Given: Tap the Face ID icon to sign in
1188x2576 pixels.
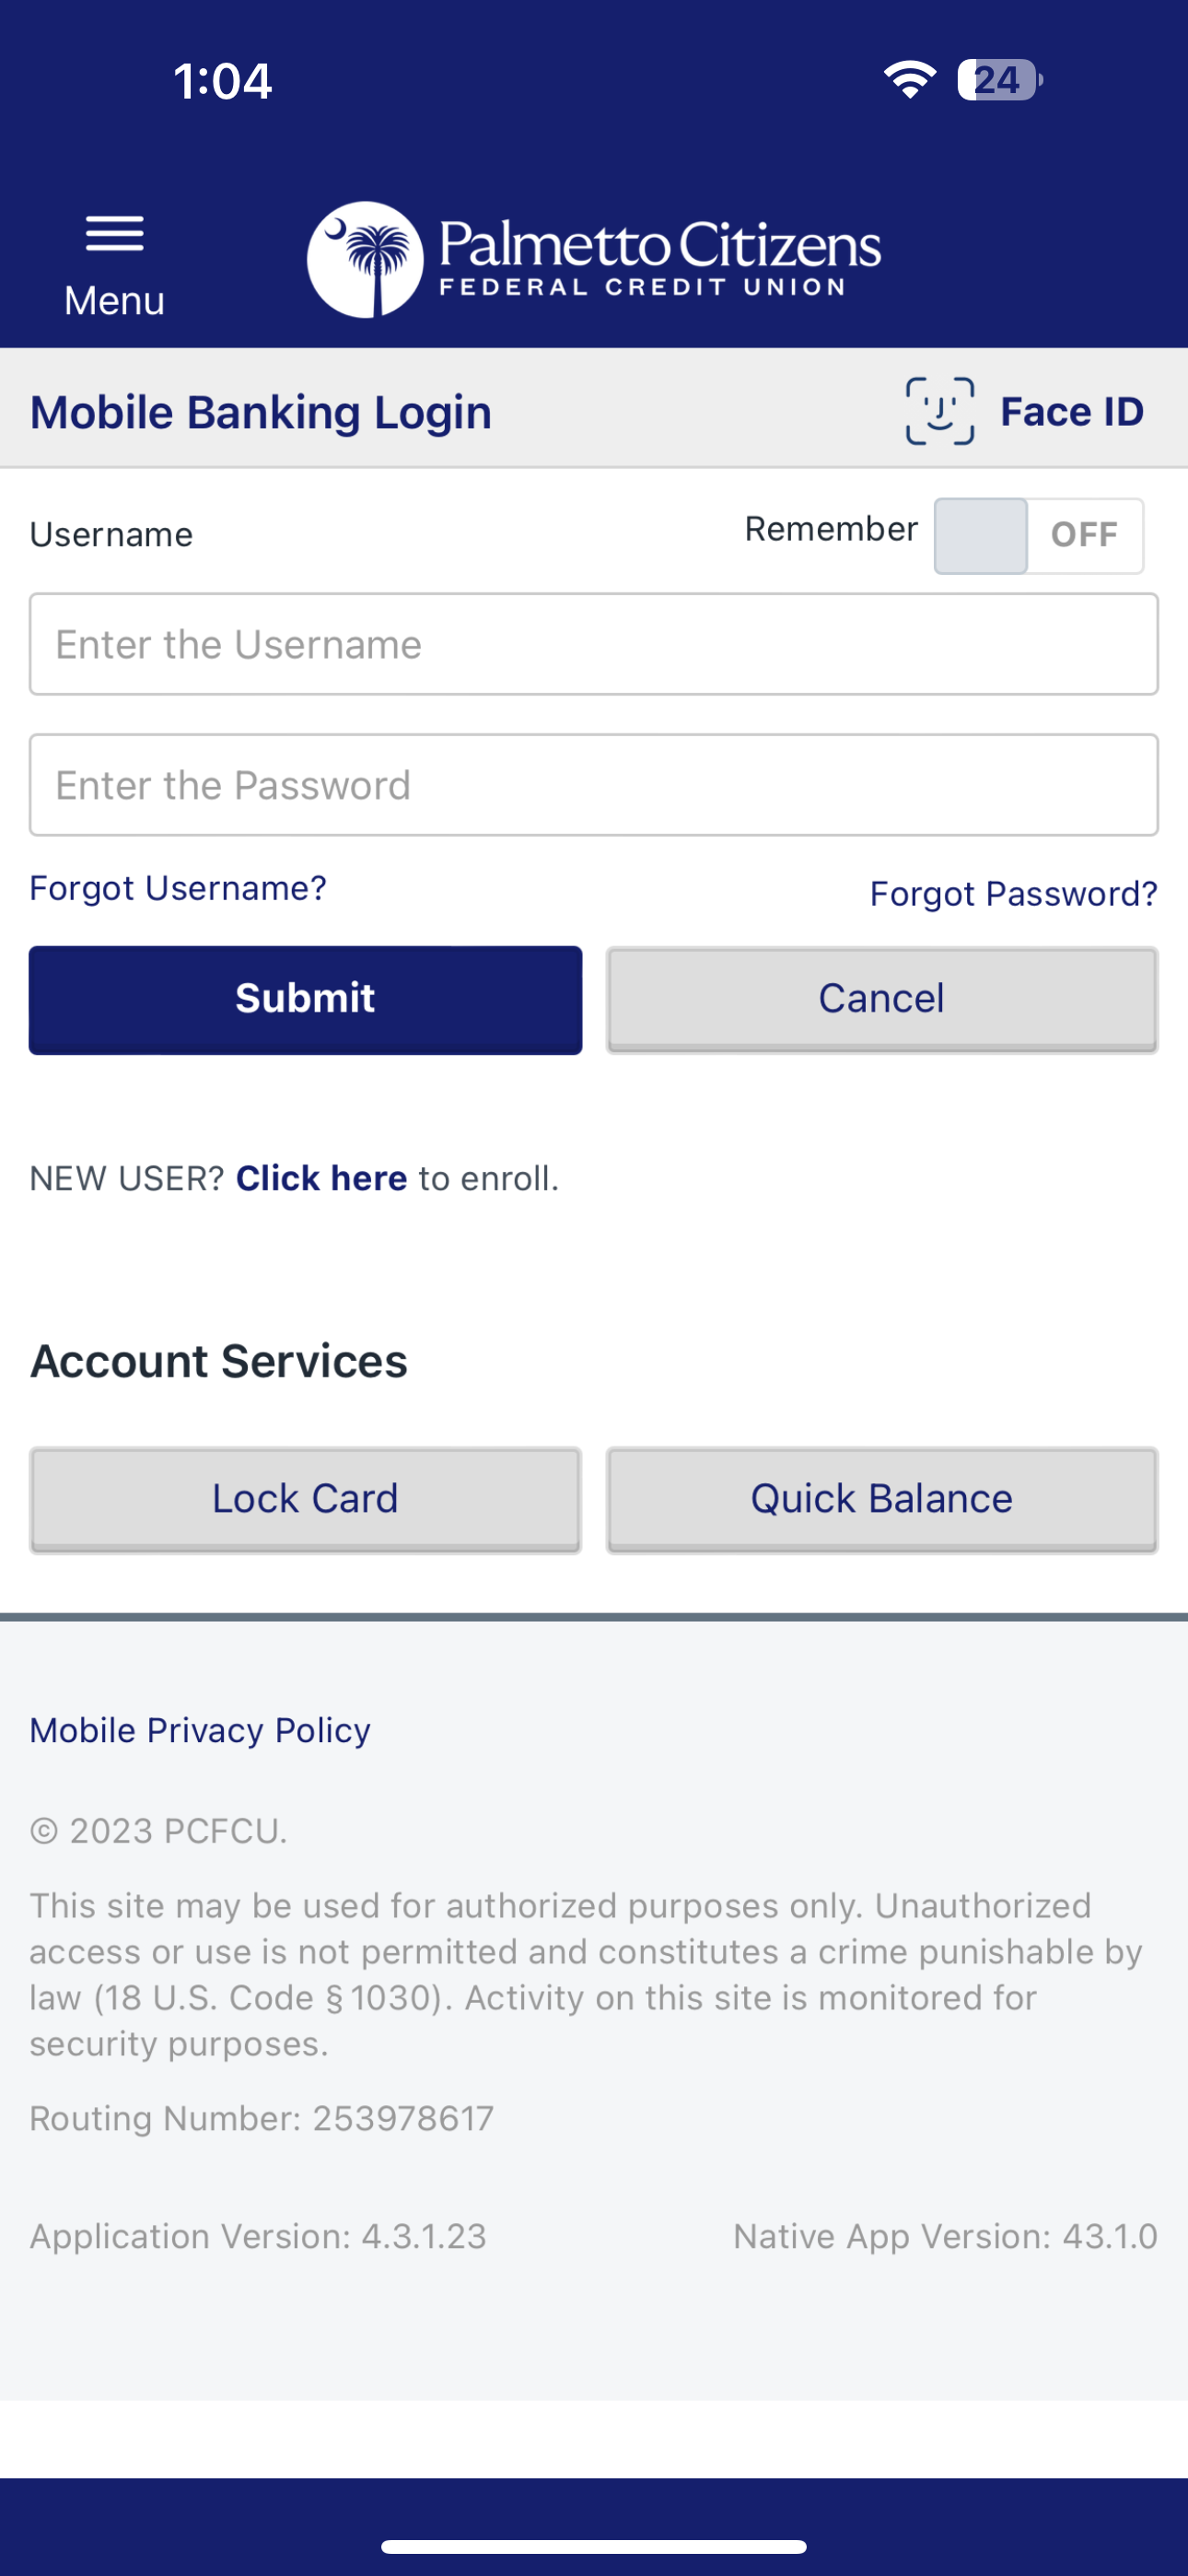Looking at the screenshot, I should click(x=938, y=410).
